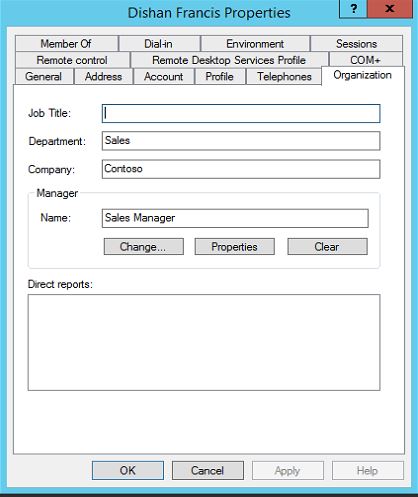Image resolution: width=418 pixels, height=497 pixels.
Task: Select the COM+ tab
Action: (x=365, y=60)
